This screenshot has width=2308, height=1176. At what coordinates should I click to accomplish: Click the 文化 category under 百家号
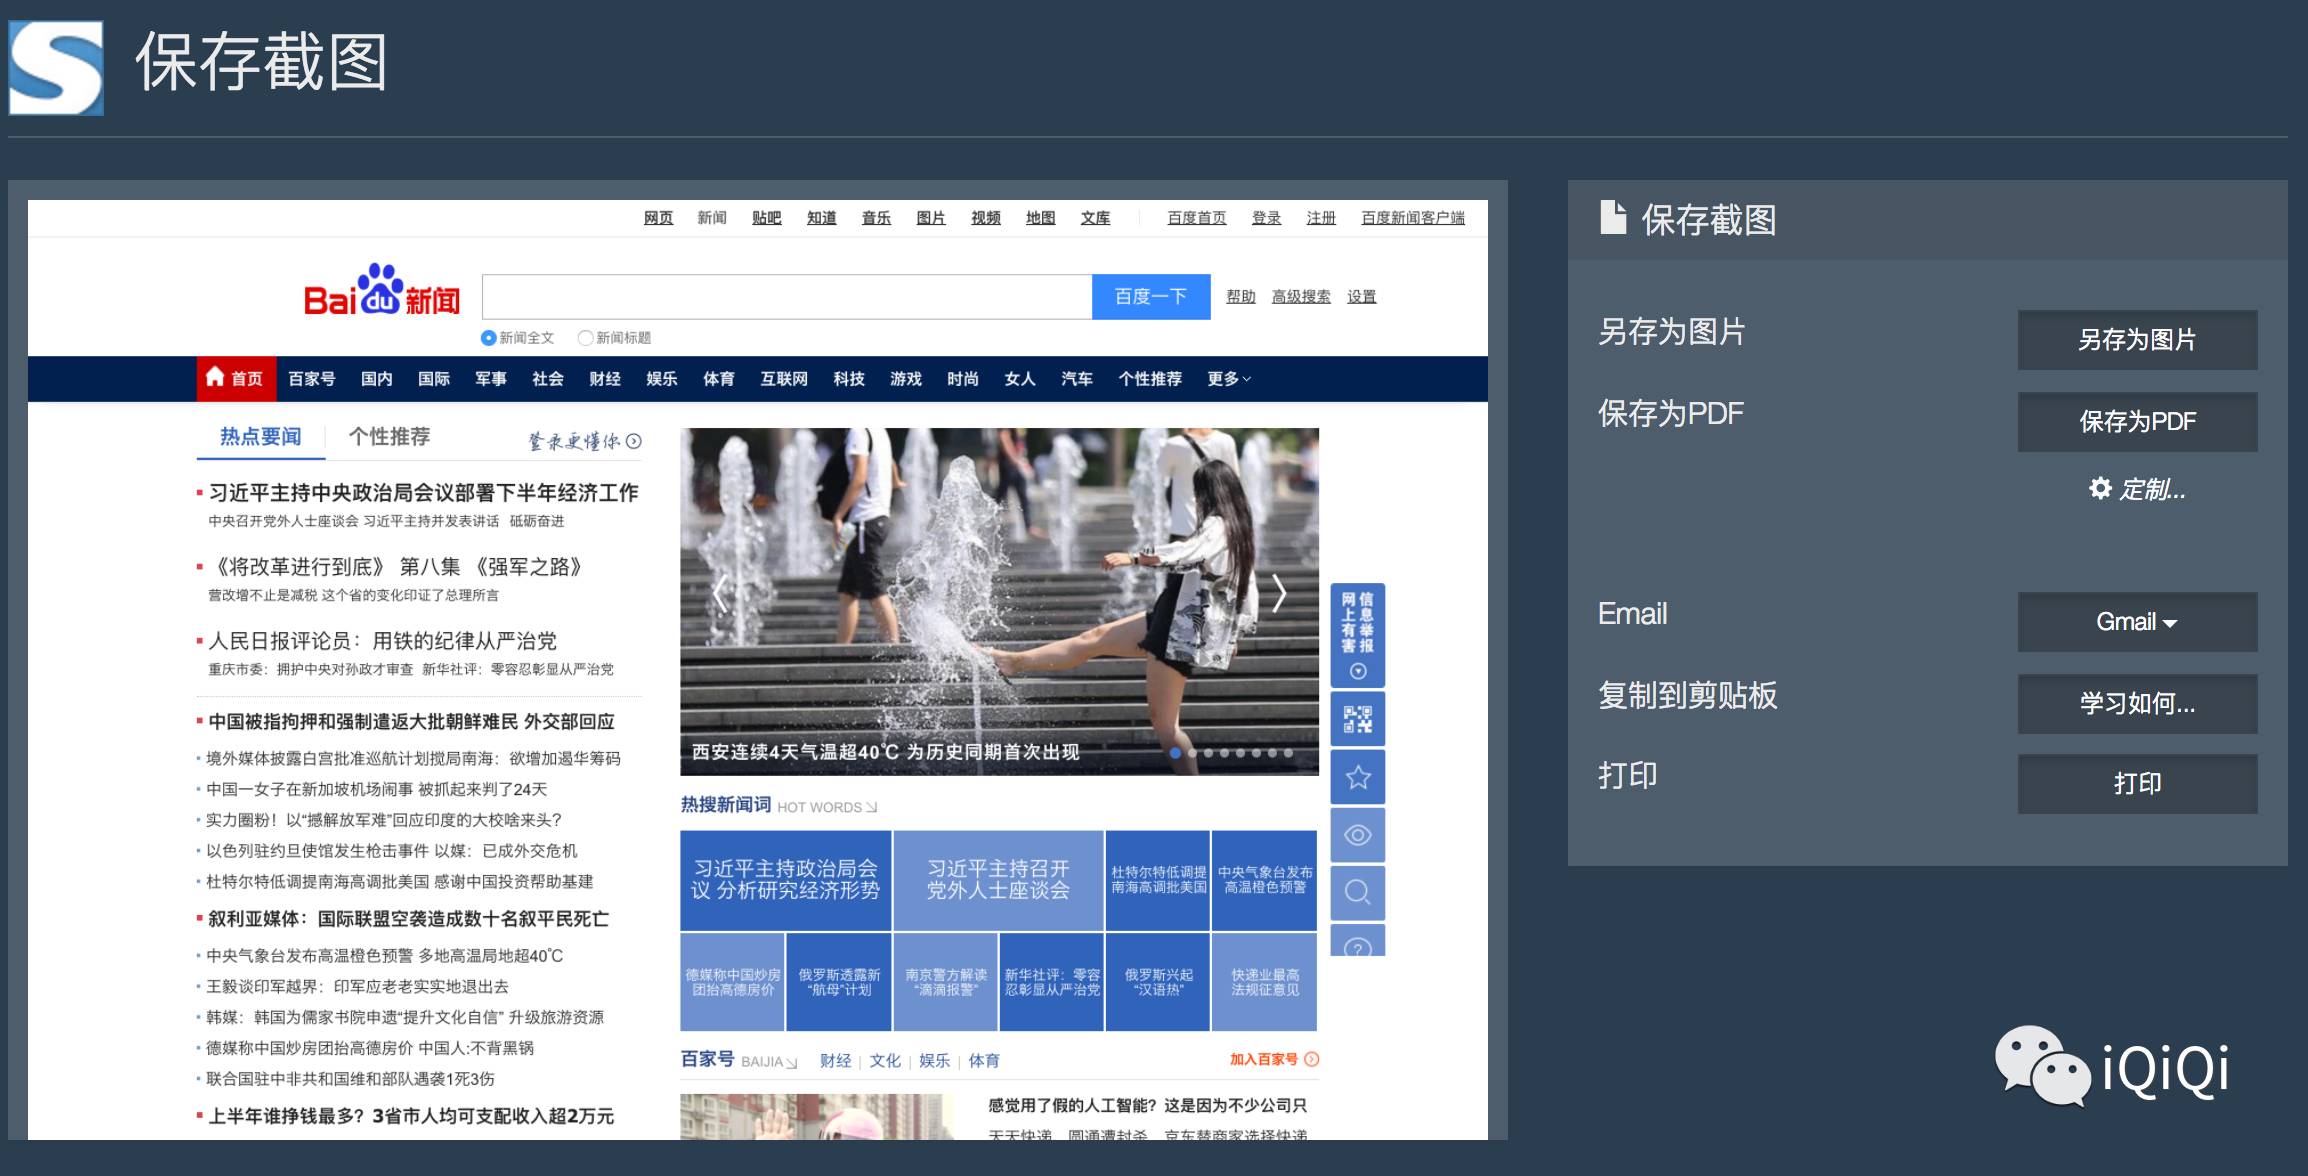tap(884, 1061)
